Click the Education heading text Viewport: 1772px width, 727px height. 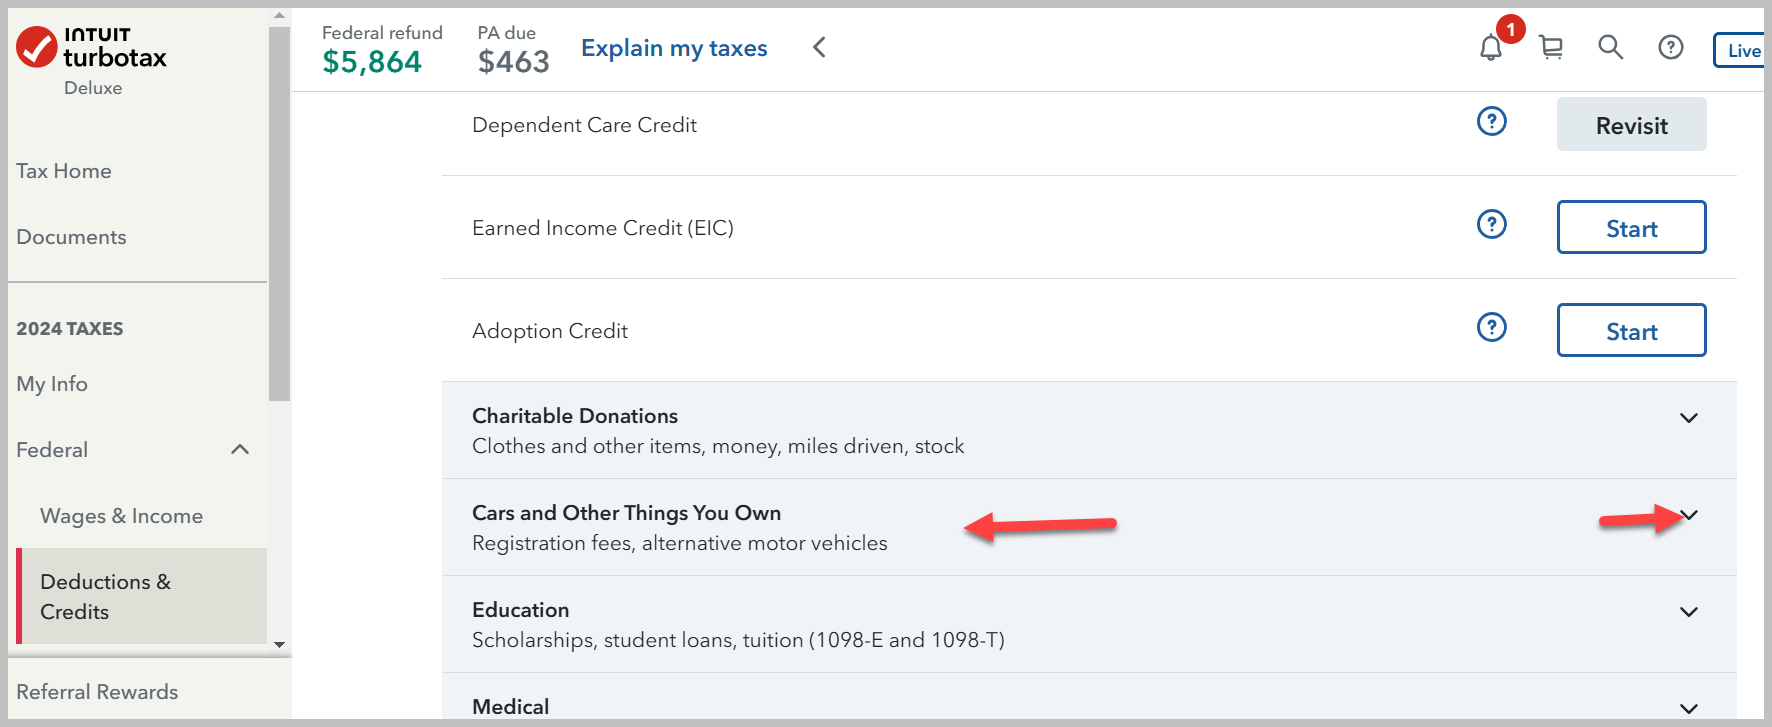click(x=520, y=610)
